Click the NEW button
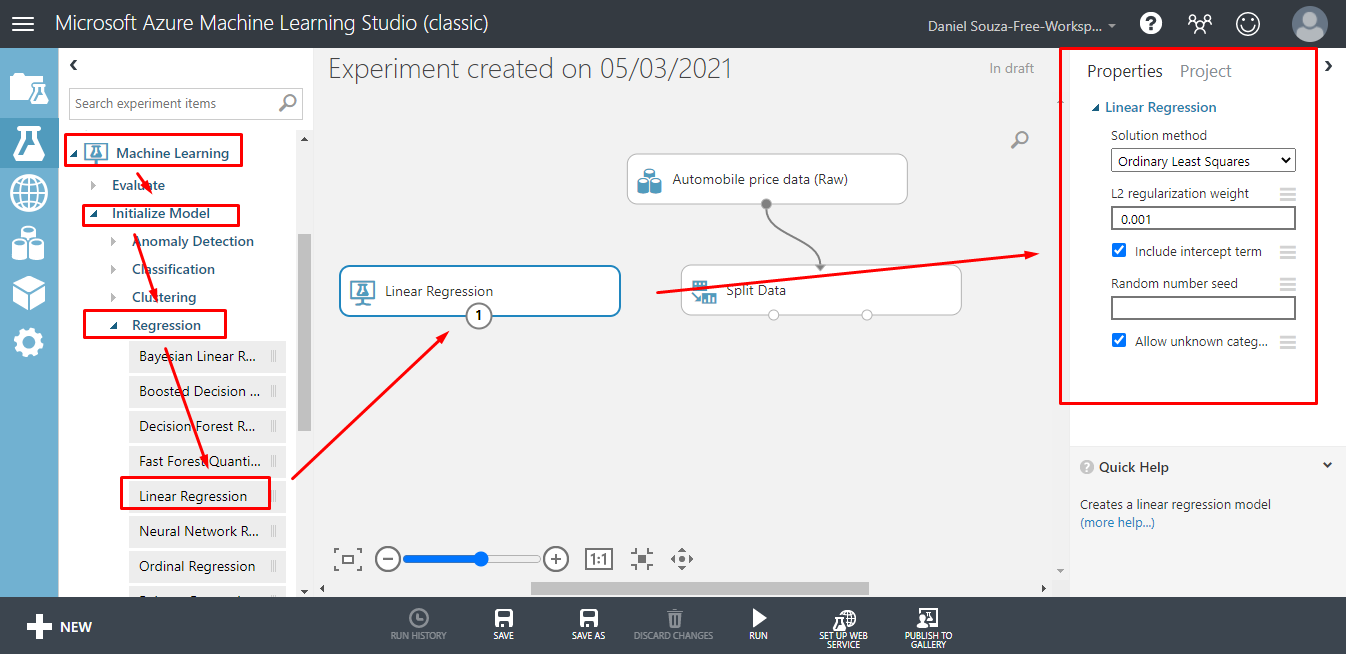The height and width of the screenshot is (654, 1346). pos(60,627)
